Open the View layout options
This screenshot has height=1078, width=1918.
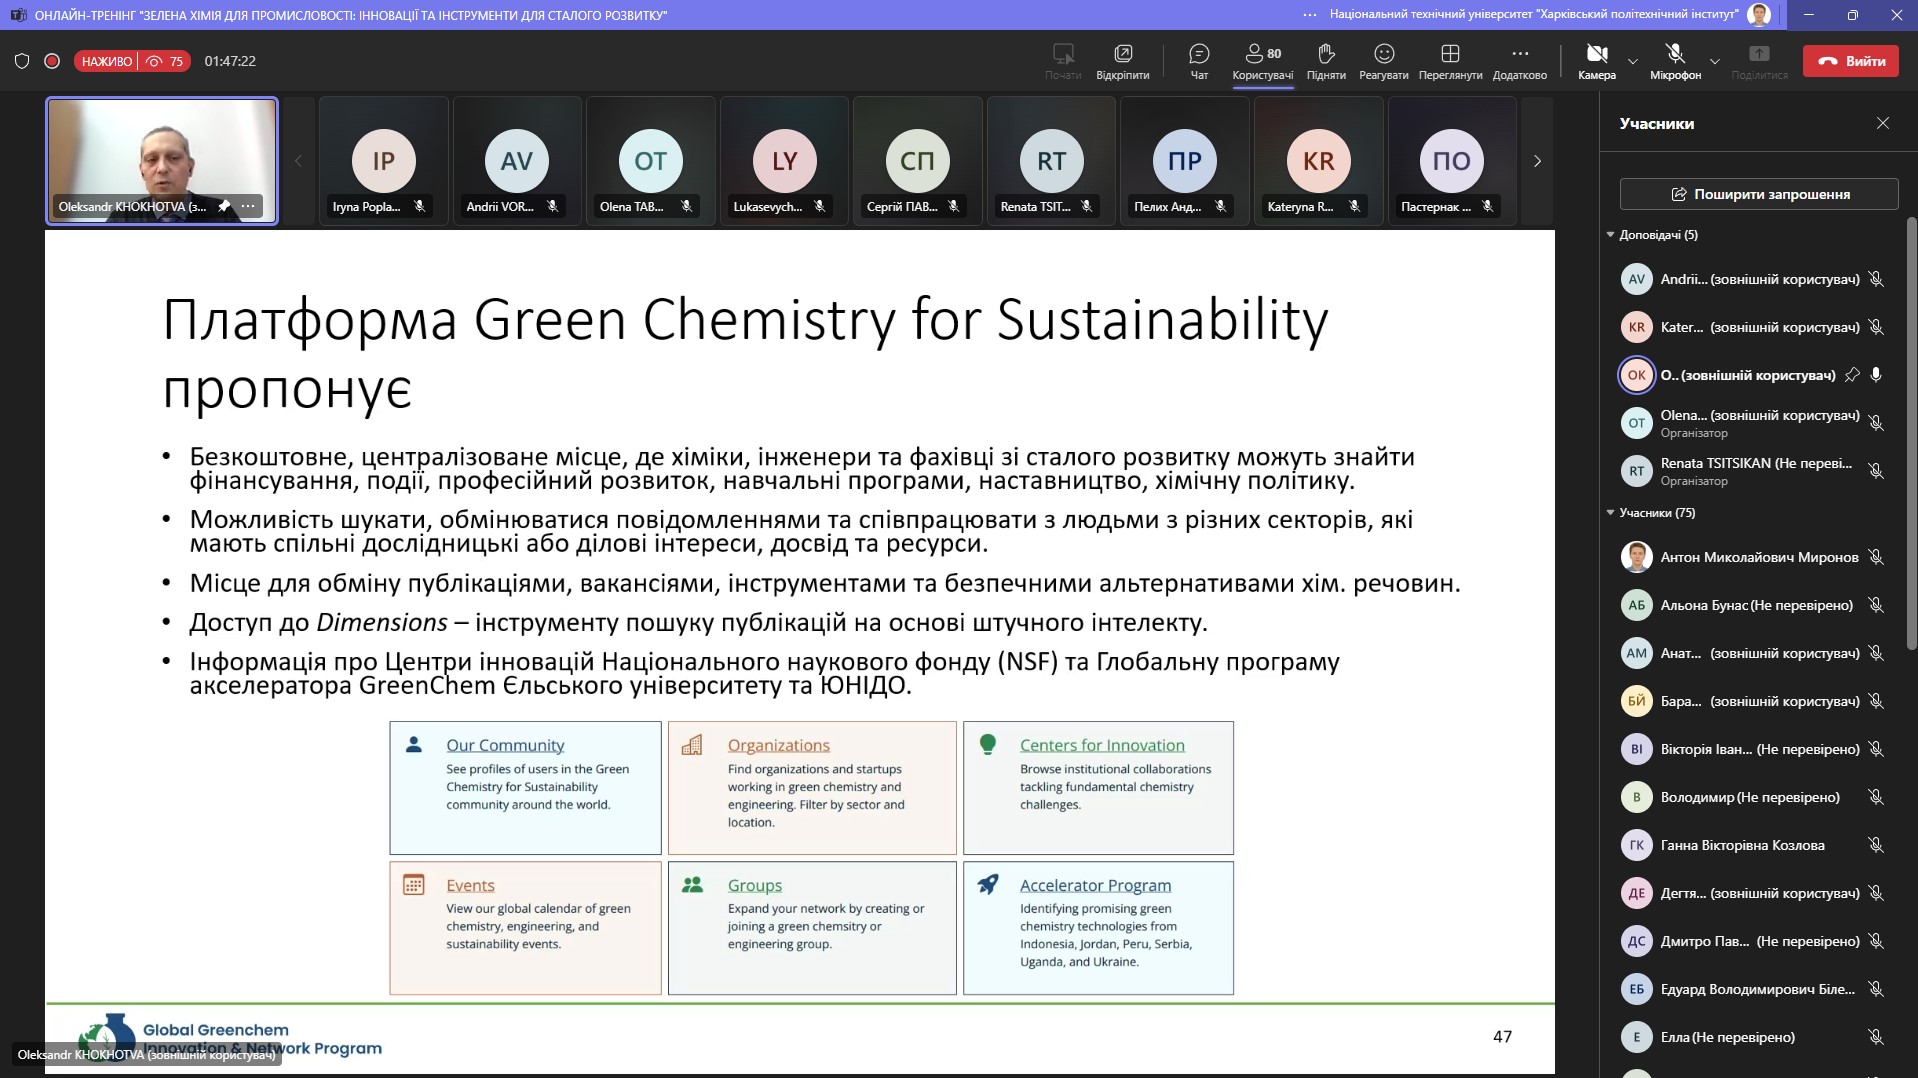point(1450,61)
